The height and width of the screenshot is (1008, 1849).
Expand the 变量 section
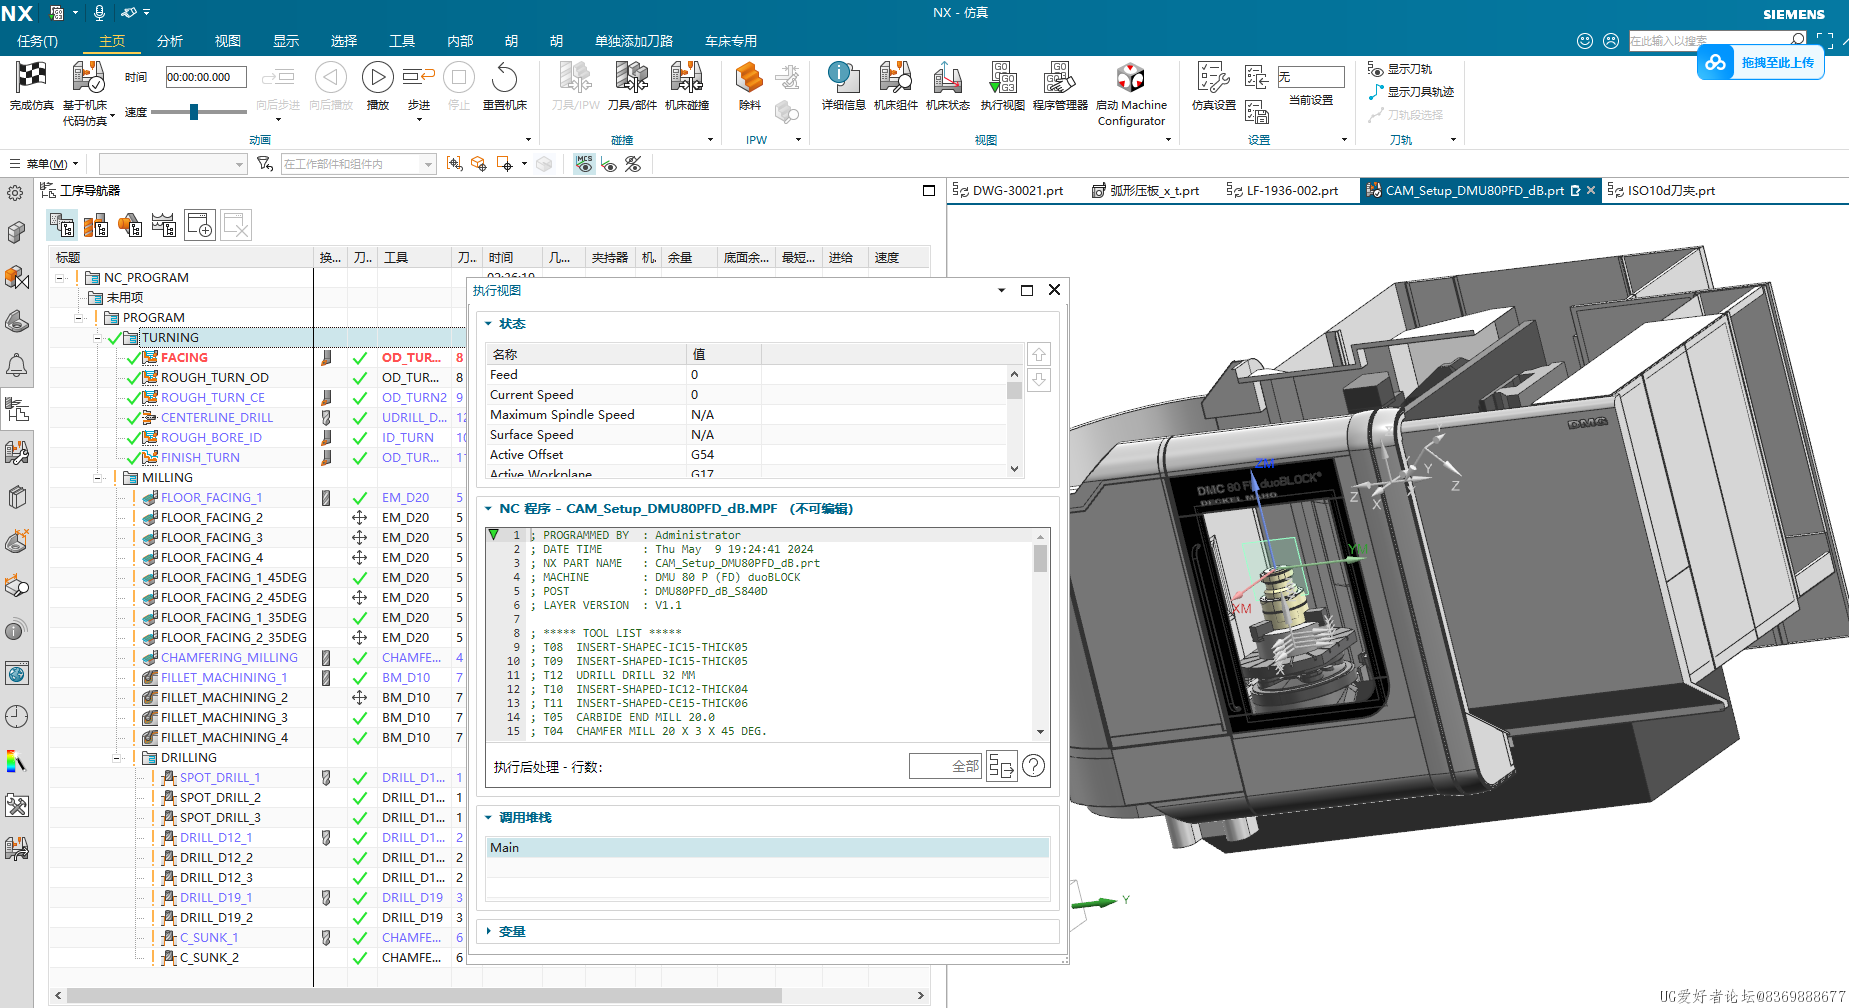488,932
